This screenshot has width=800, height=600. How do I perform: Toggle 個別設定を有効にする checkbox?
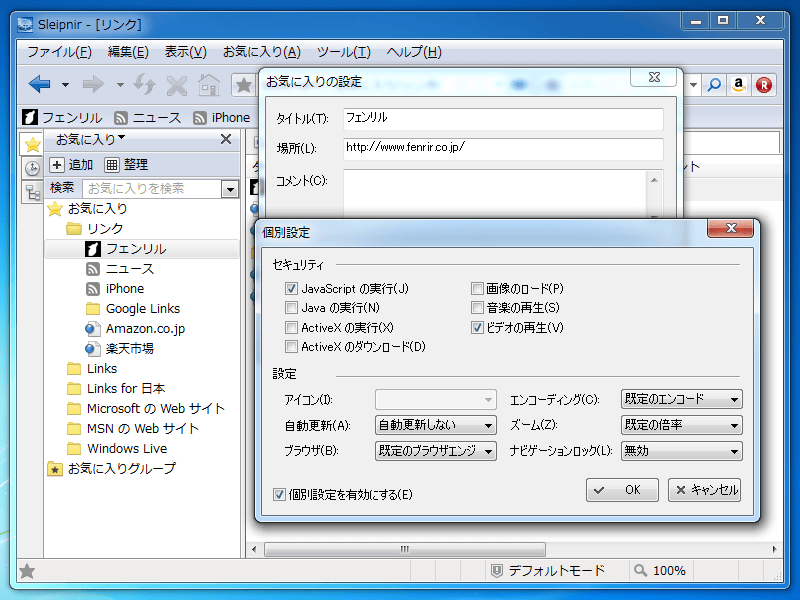point(280,494)
